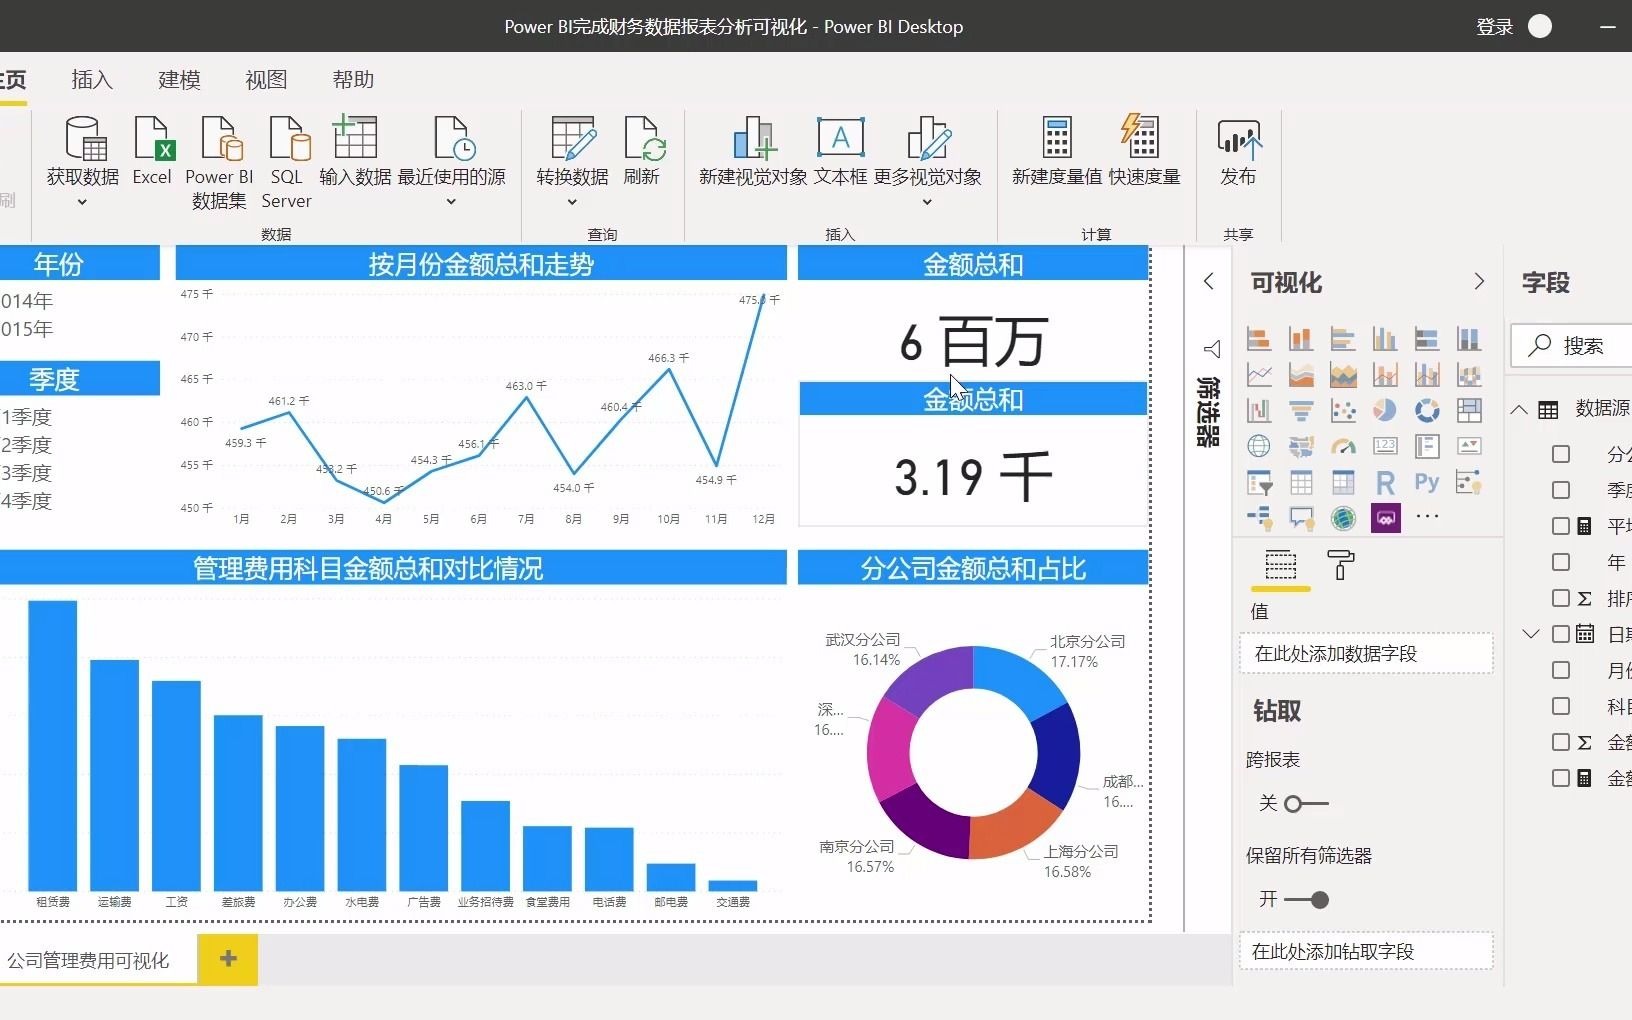Expand arrow next to 可视化 title
The height and width of the screenshot is (1020, 1632).
(x=1479, y=282)
